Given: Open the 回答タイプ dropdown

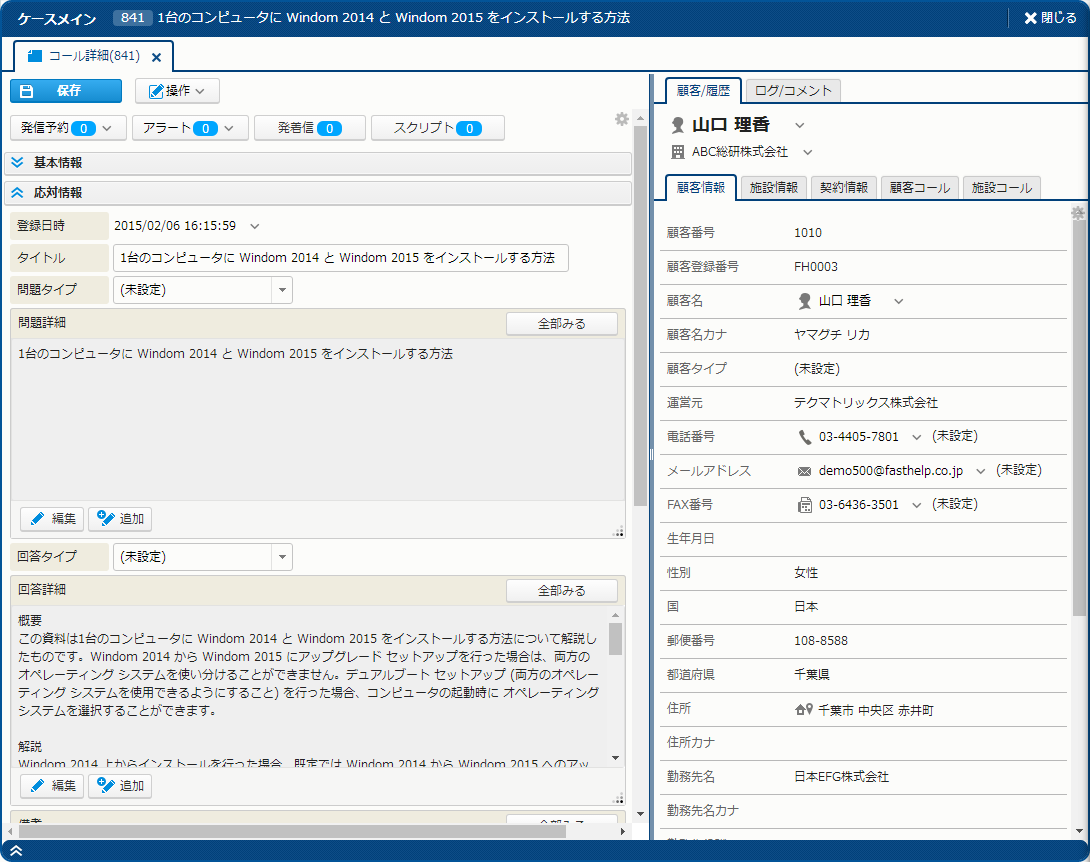Looking at the screenshot, I should pos(282,557).
